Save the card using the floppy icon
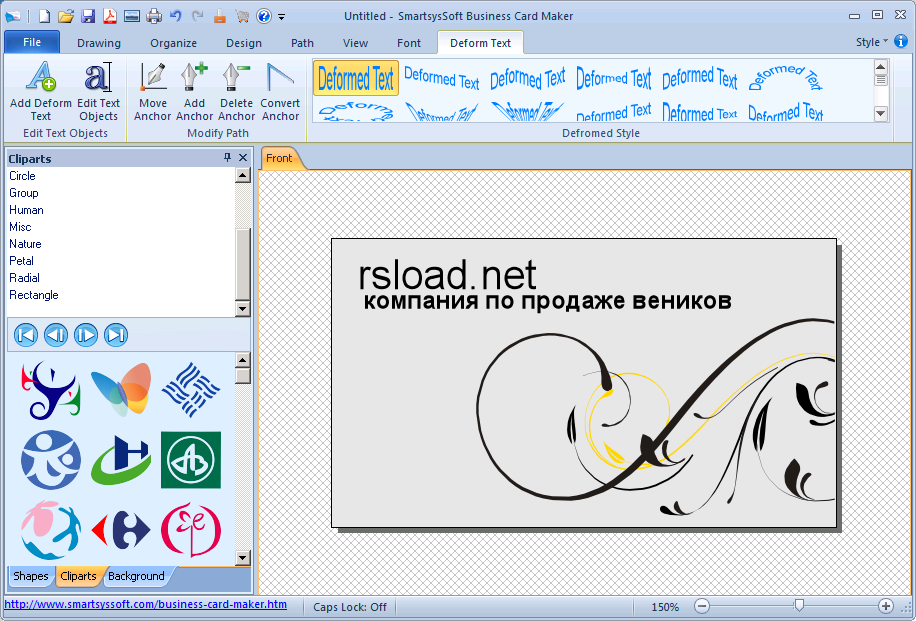This screenshot has height=621, width=916. [x=88, y=16]
